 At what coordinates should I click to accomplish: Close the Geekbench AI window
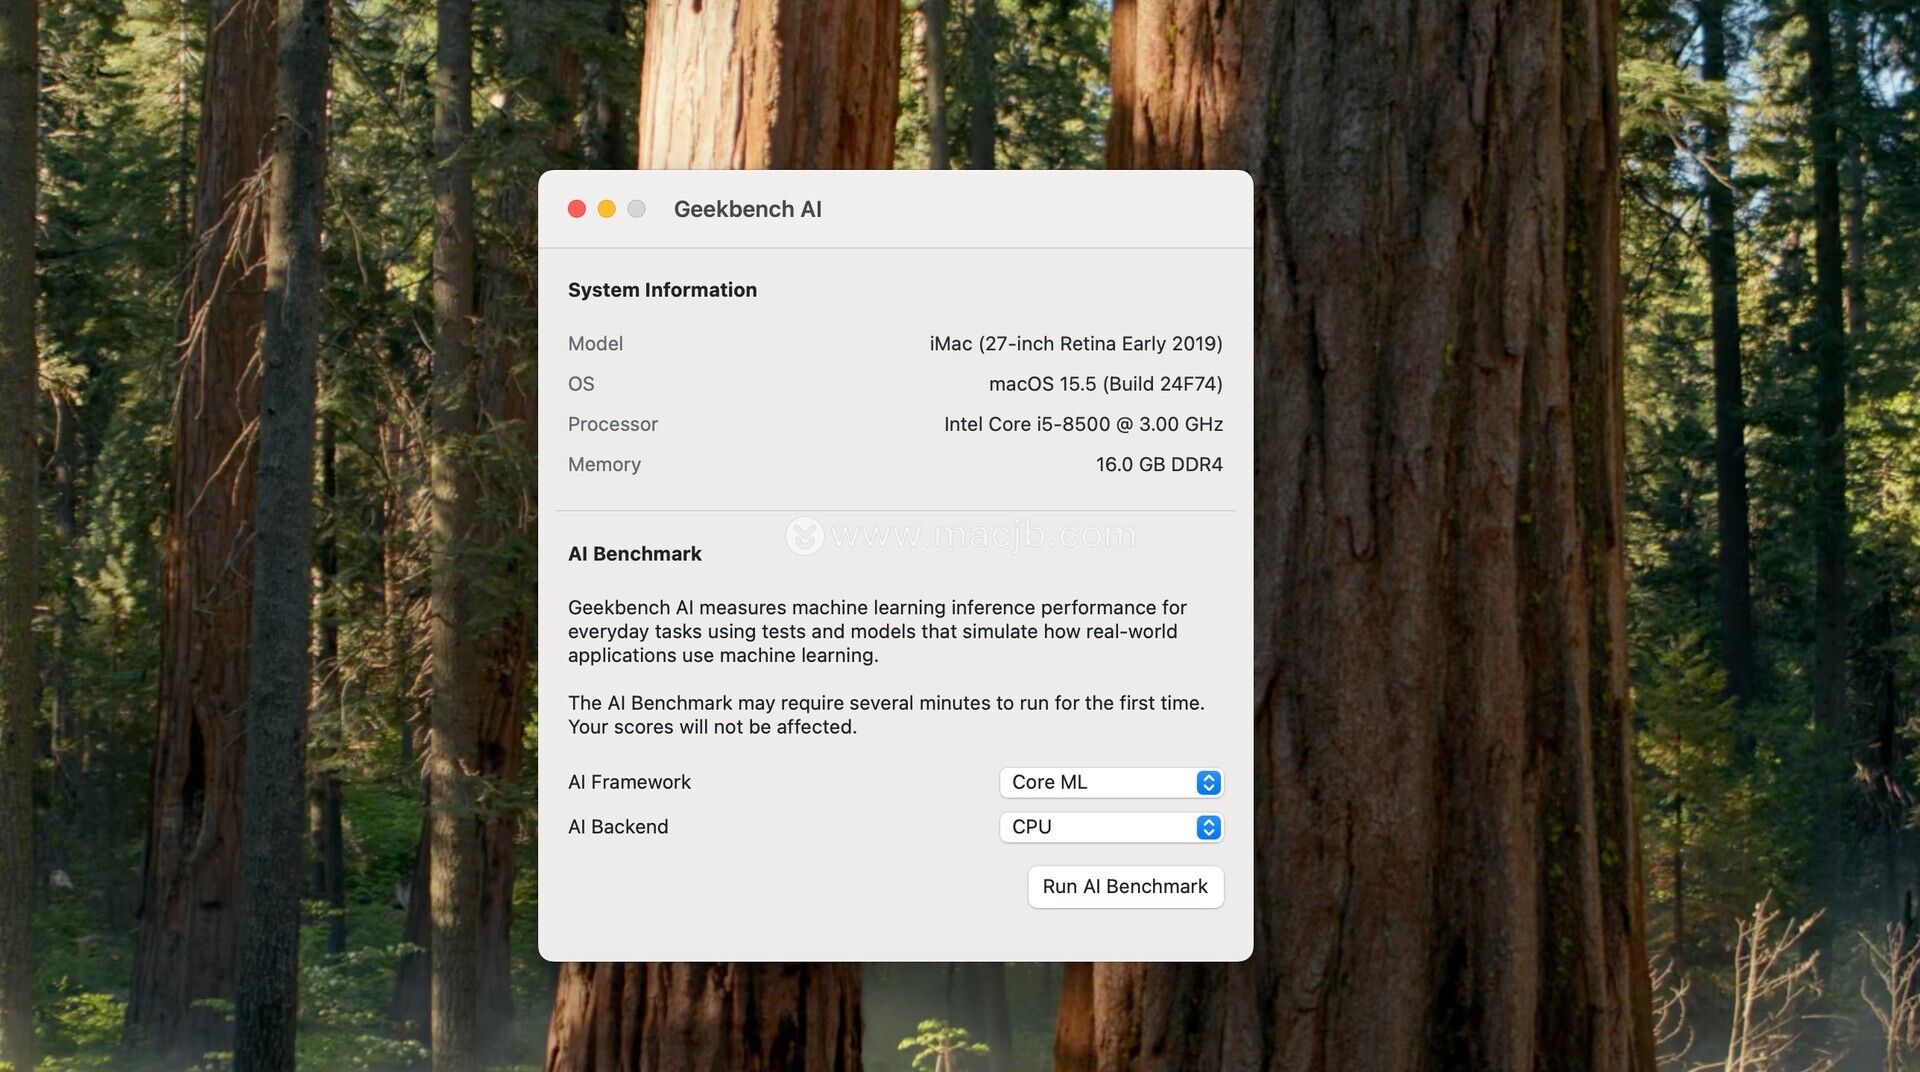pos(577,209)
